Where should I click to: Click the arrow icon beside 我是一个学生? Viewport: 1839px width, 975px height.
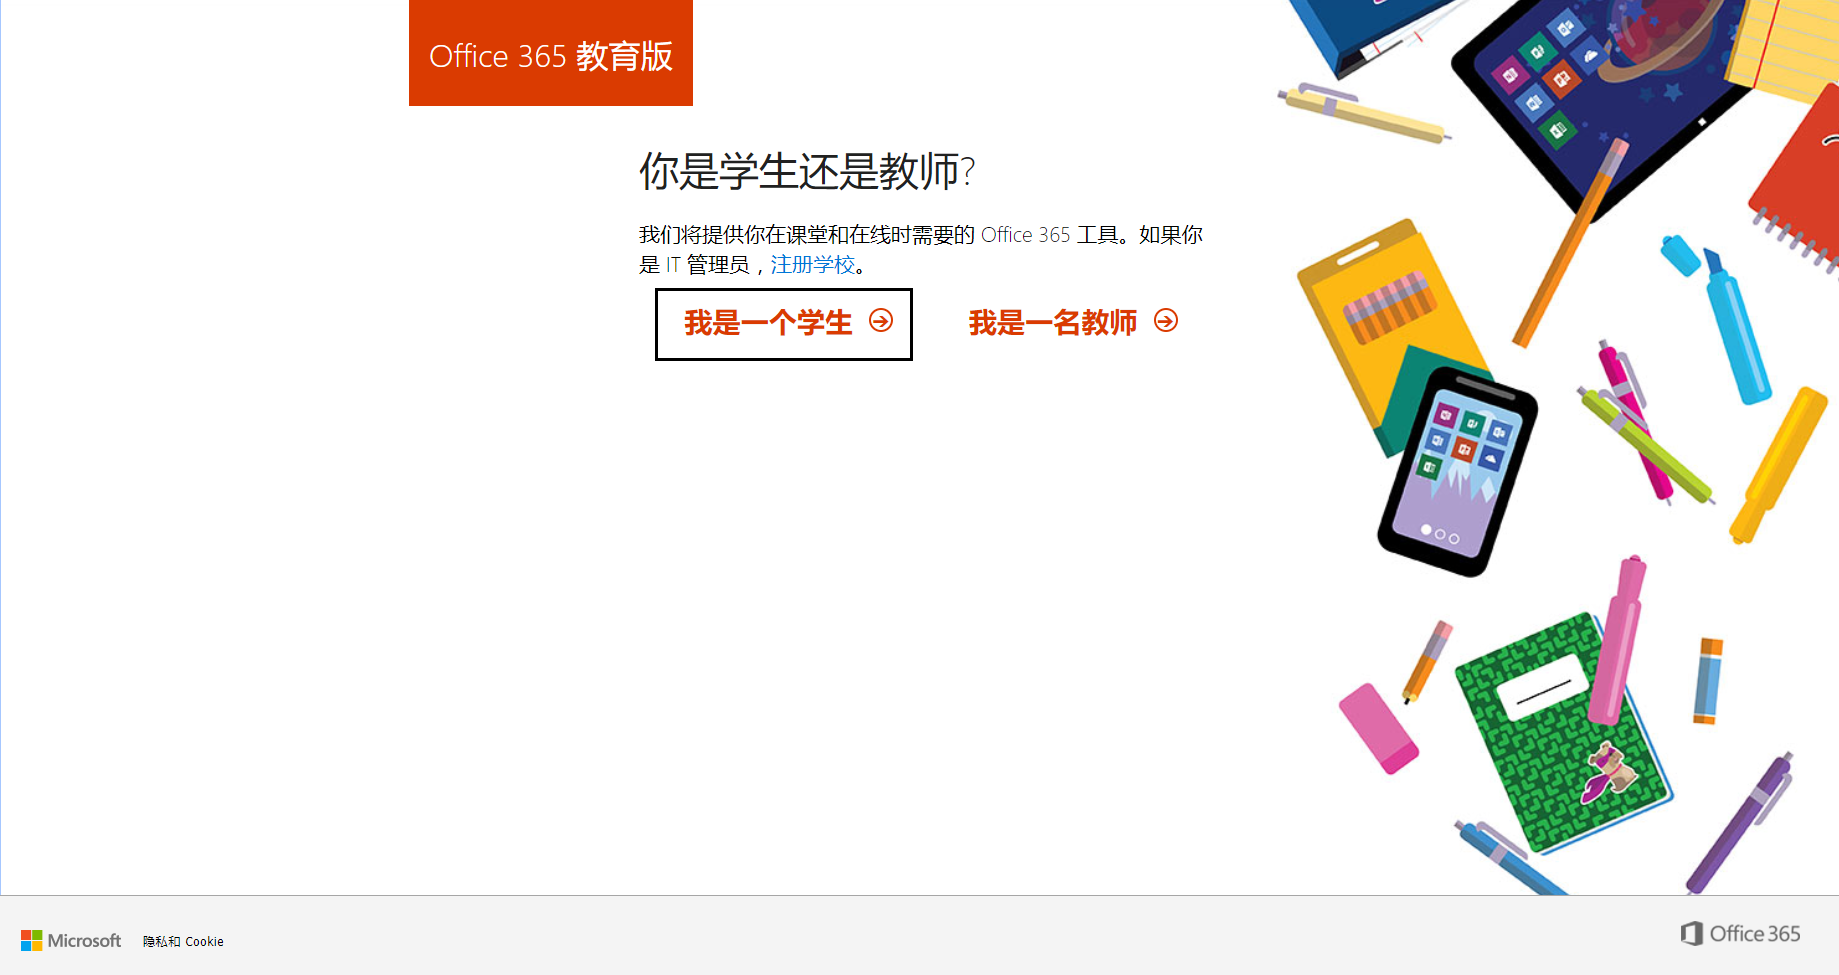tap(881, 320)
